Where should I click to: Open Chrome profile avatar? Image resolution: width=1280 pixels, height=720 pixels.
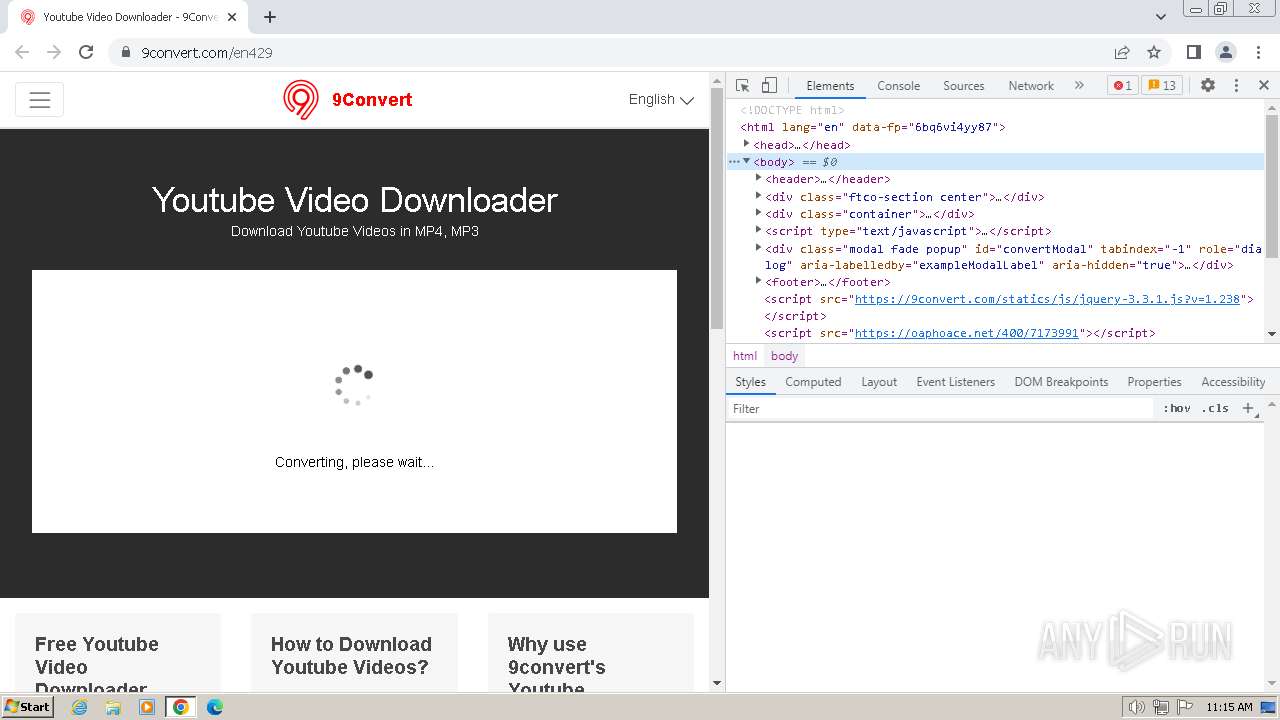pos(1226,52)
